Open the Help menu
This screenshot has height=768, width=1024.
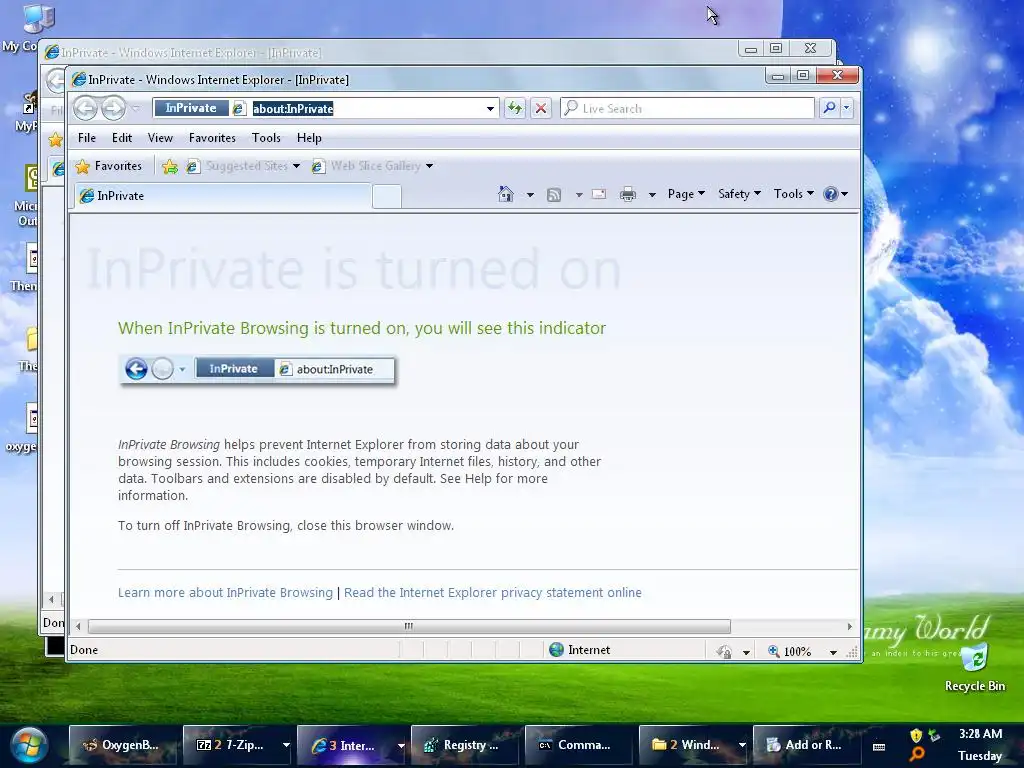coord(309,138)
